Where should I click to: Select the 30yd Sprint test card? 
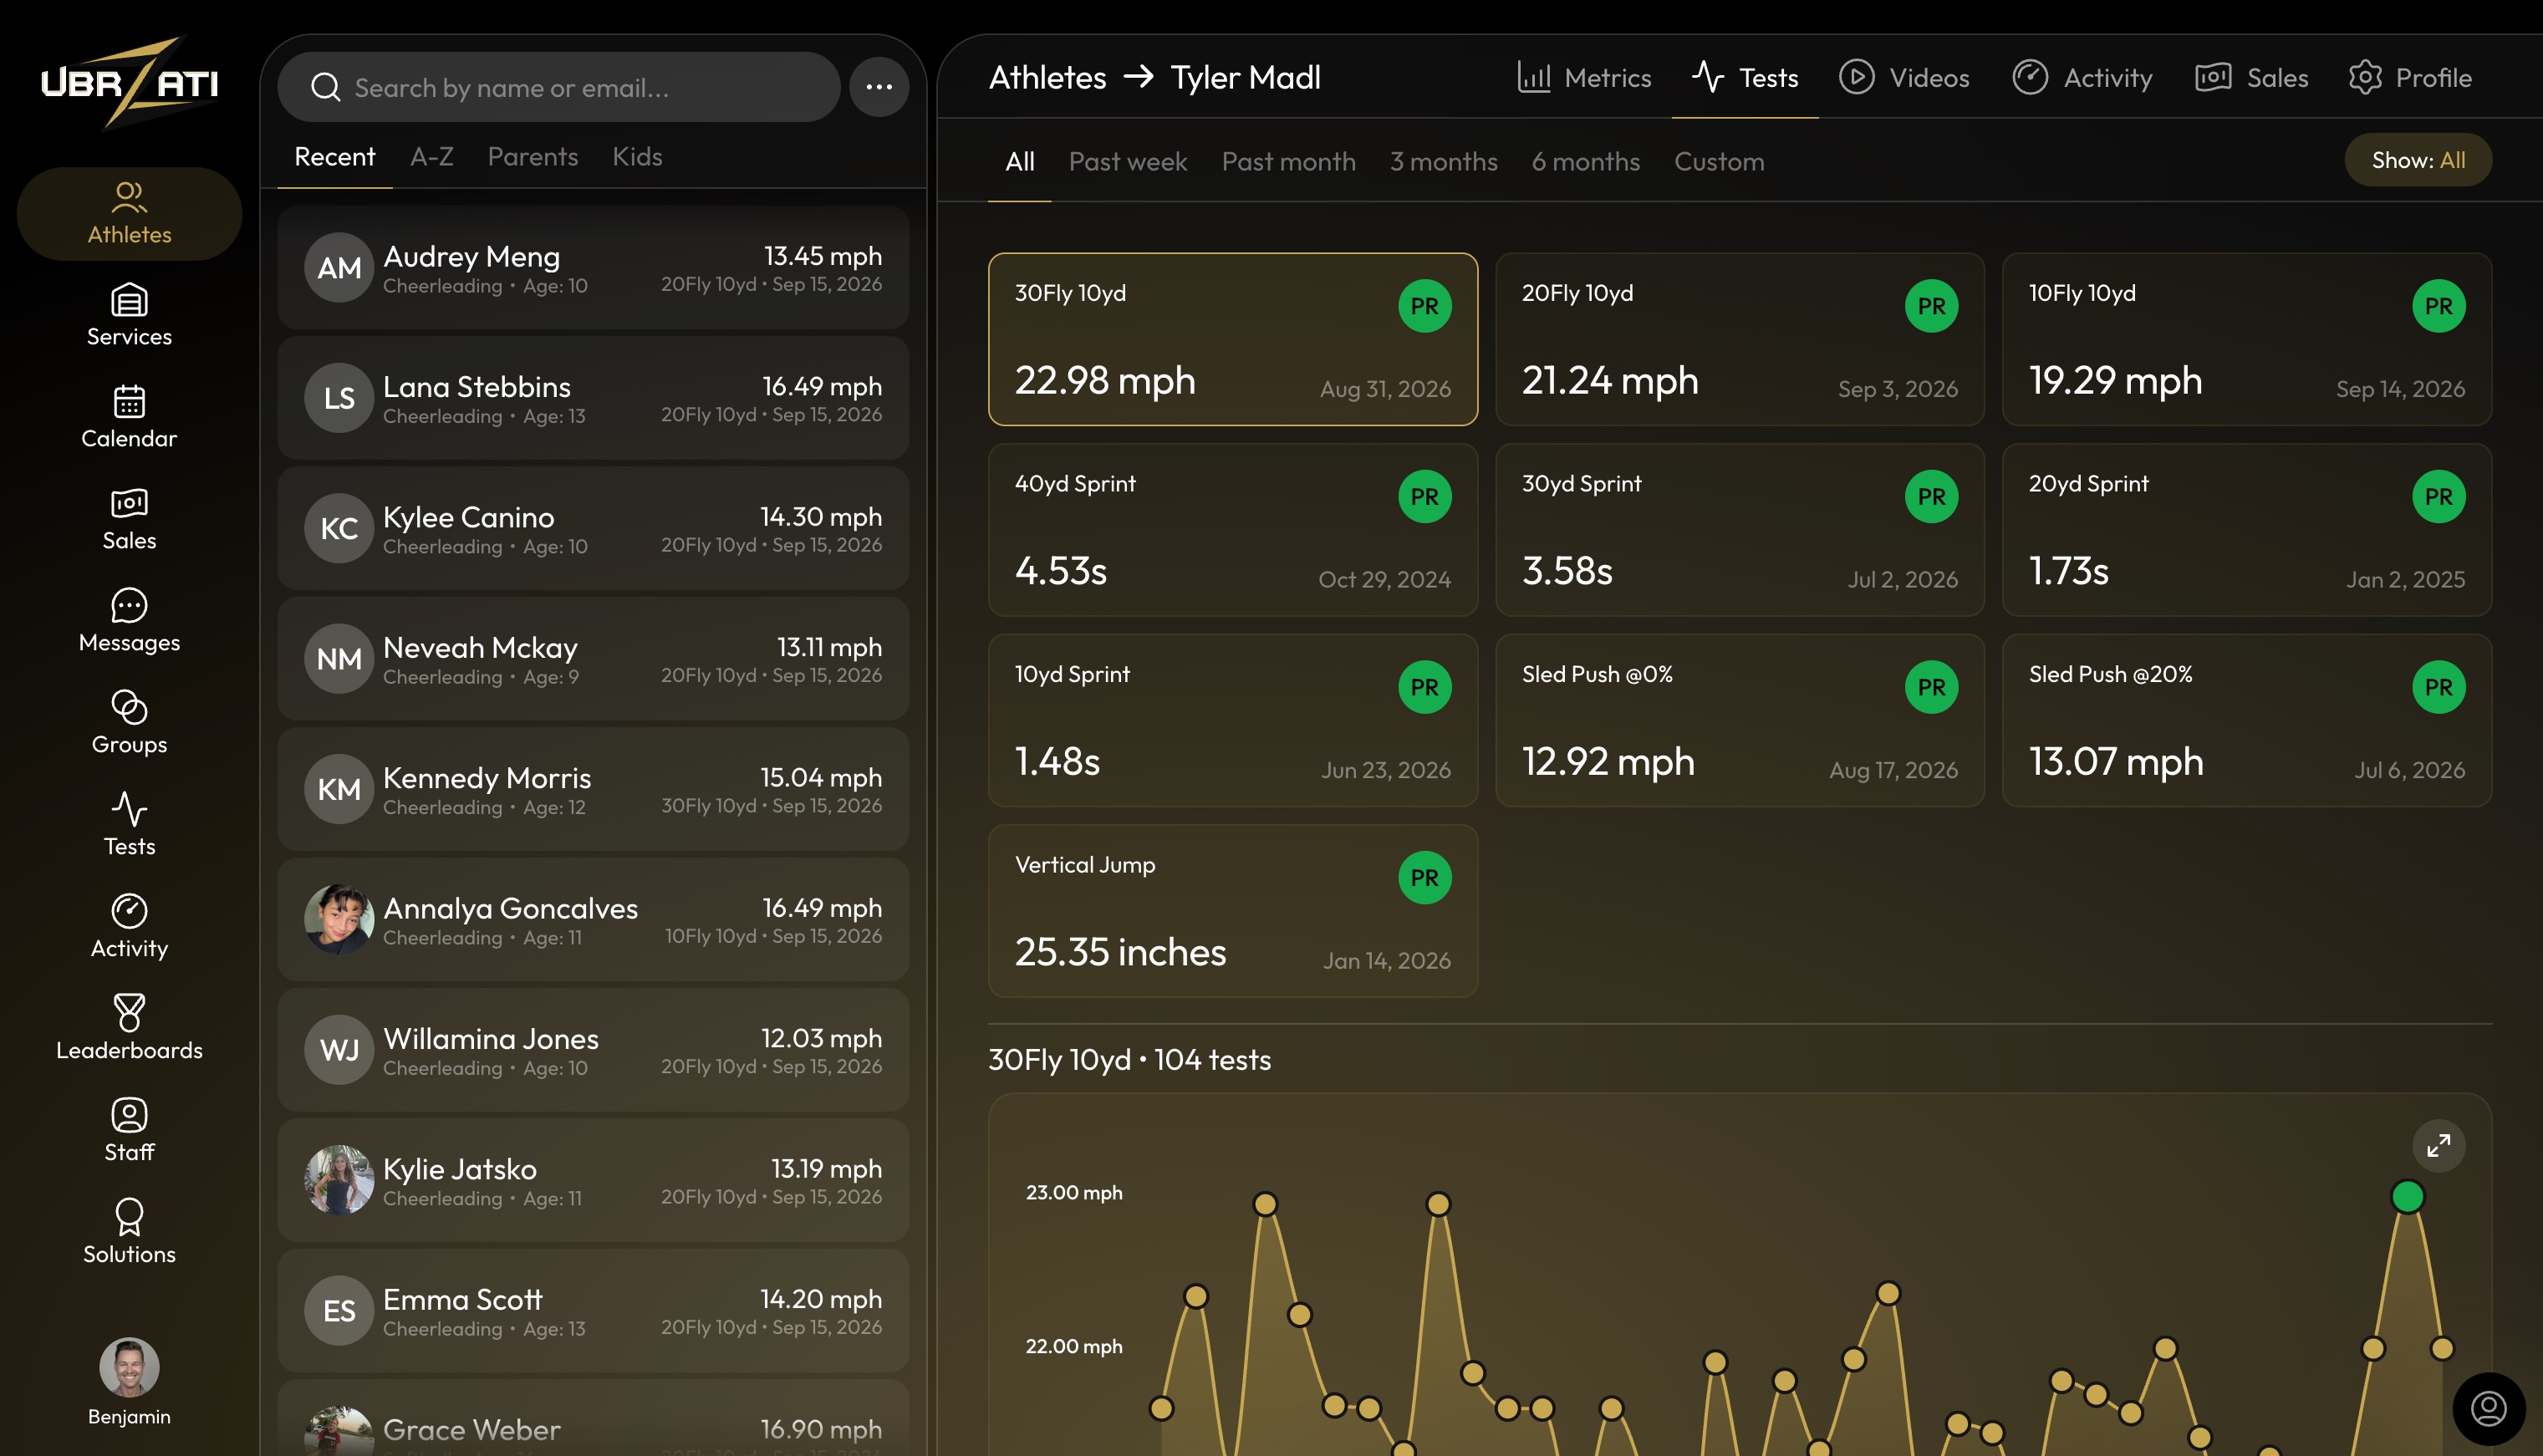click(x=1739, y=529)
